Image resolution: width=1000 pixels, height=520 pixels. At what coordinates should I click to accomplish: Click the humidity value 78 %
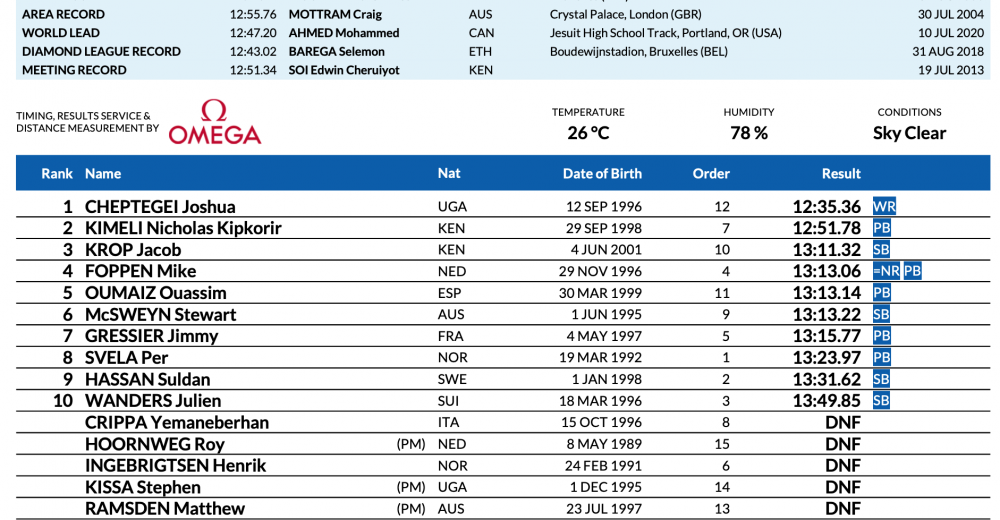749,133
